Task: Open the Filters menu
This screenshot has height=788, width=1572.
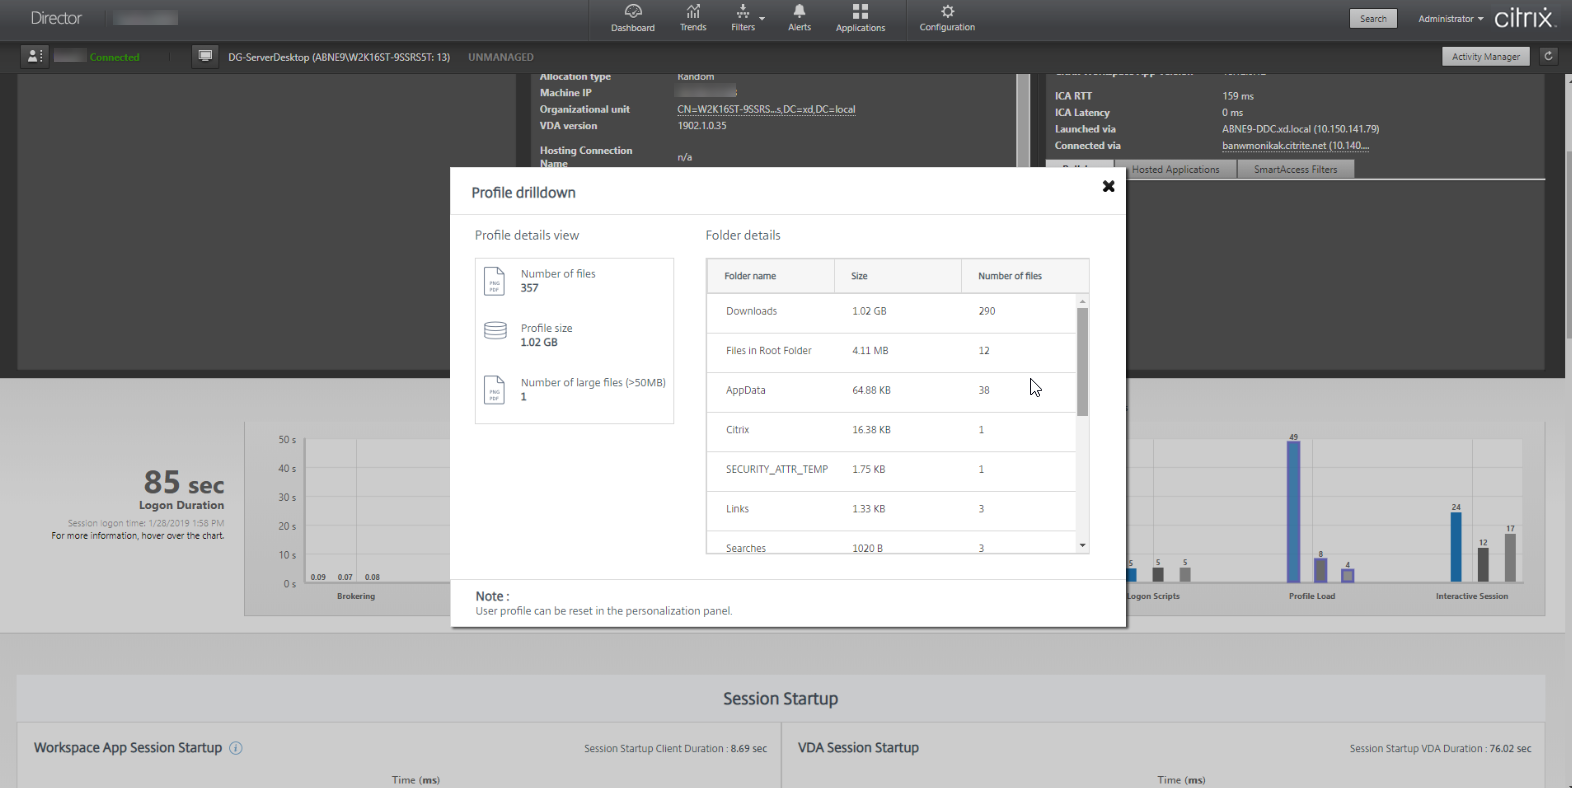Action: click(743, 18)
